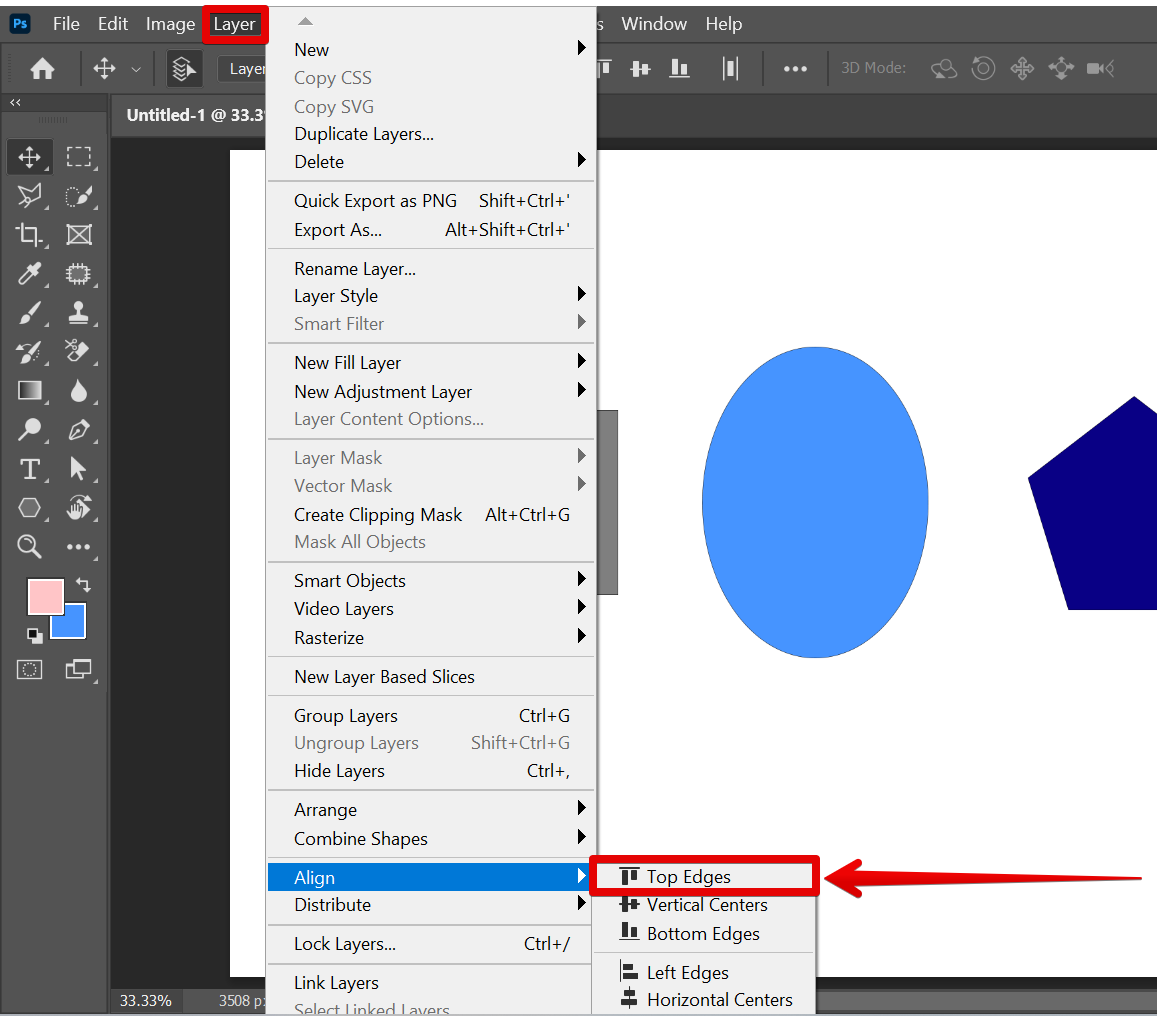Swap foreground and background colors
The image size is (1157, 1016).
pos(84,584)
